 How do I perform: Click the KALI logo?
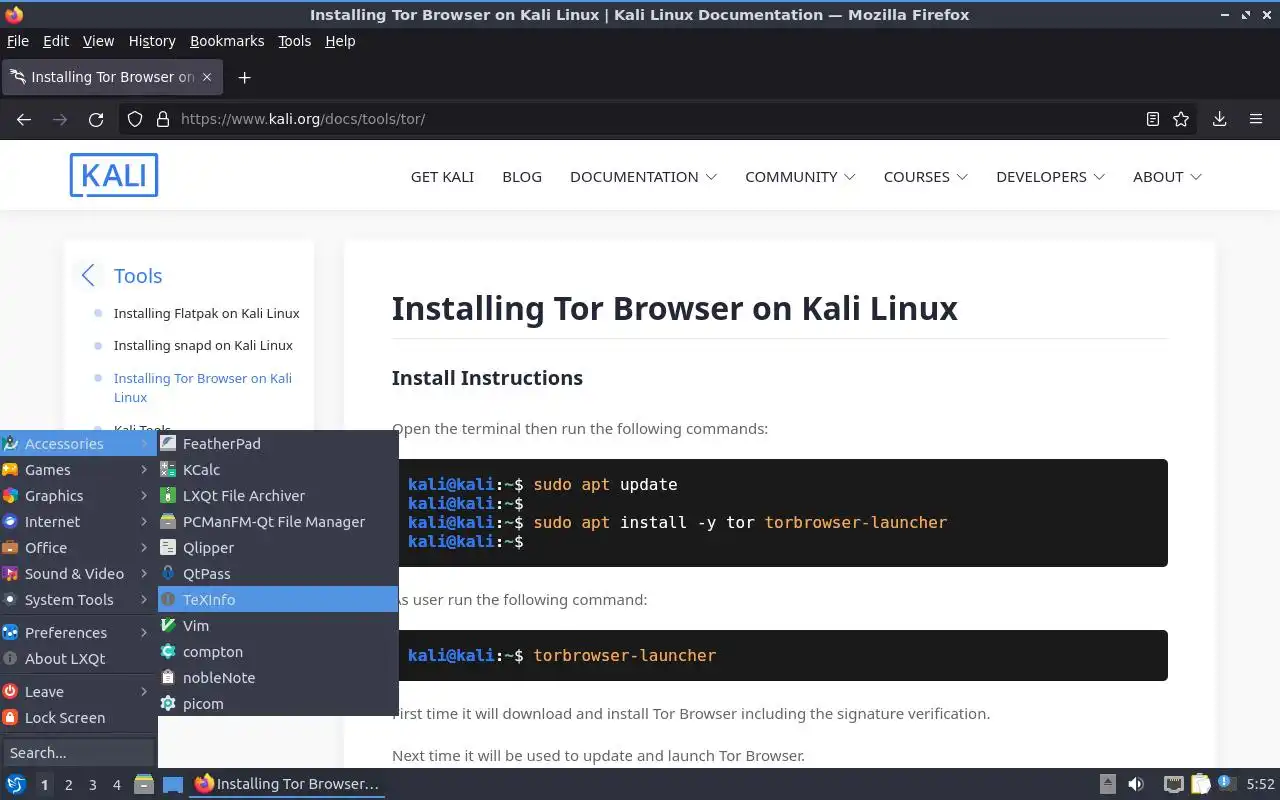114,175
